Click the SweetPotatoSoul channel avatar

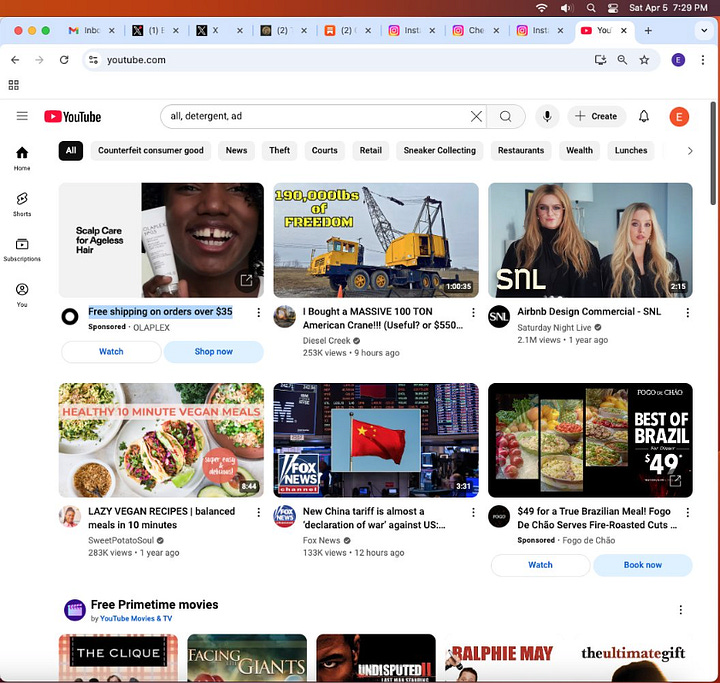pos(70,516)
